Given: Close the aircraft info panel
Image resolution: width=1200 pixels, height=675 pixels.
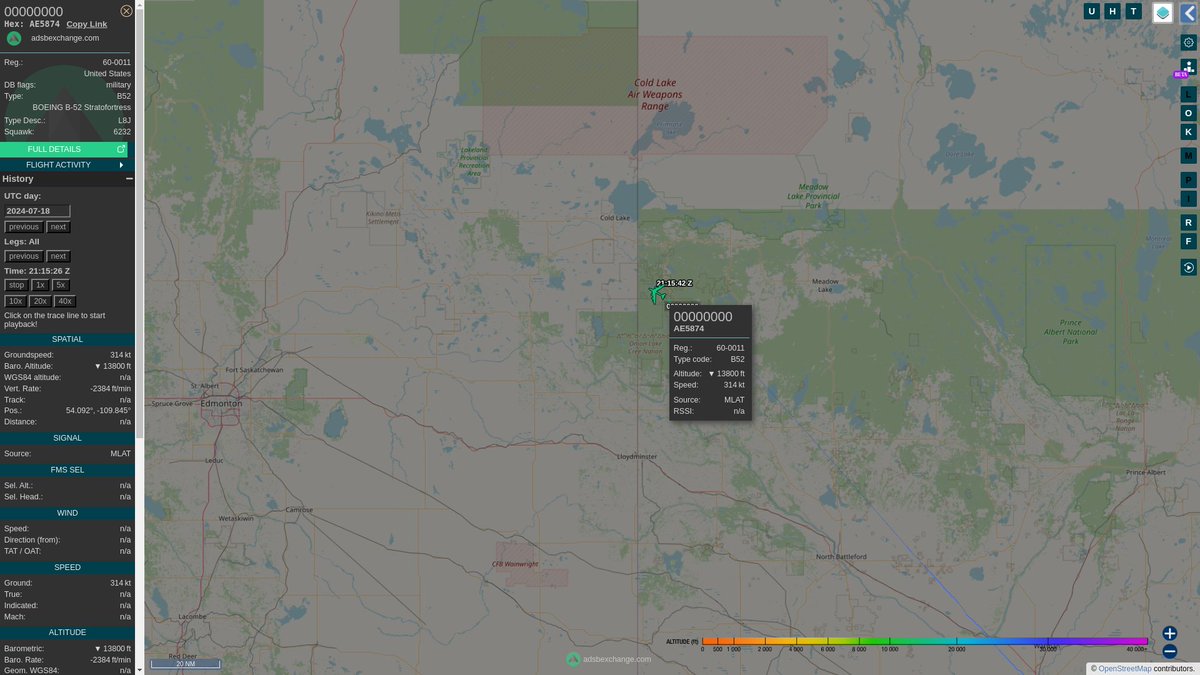Looking at the screenshot, I should 126,10.
